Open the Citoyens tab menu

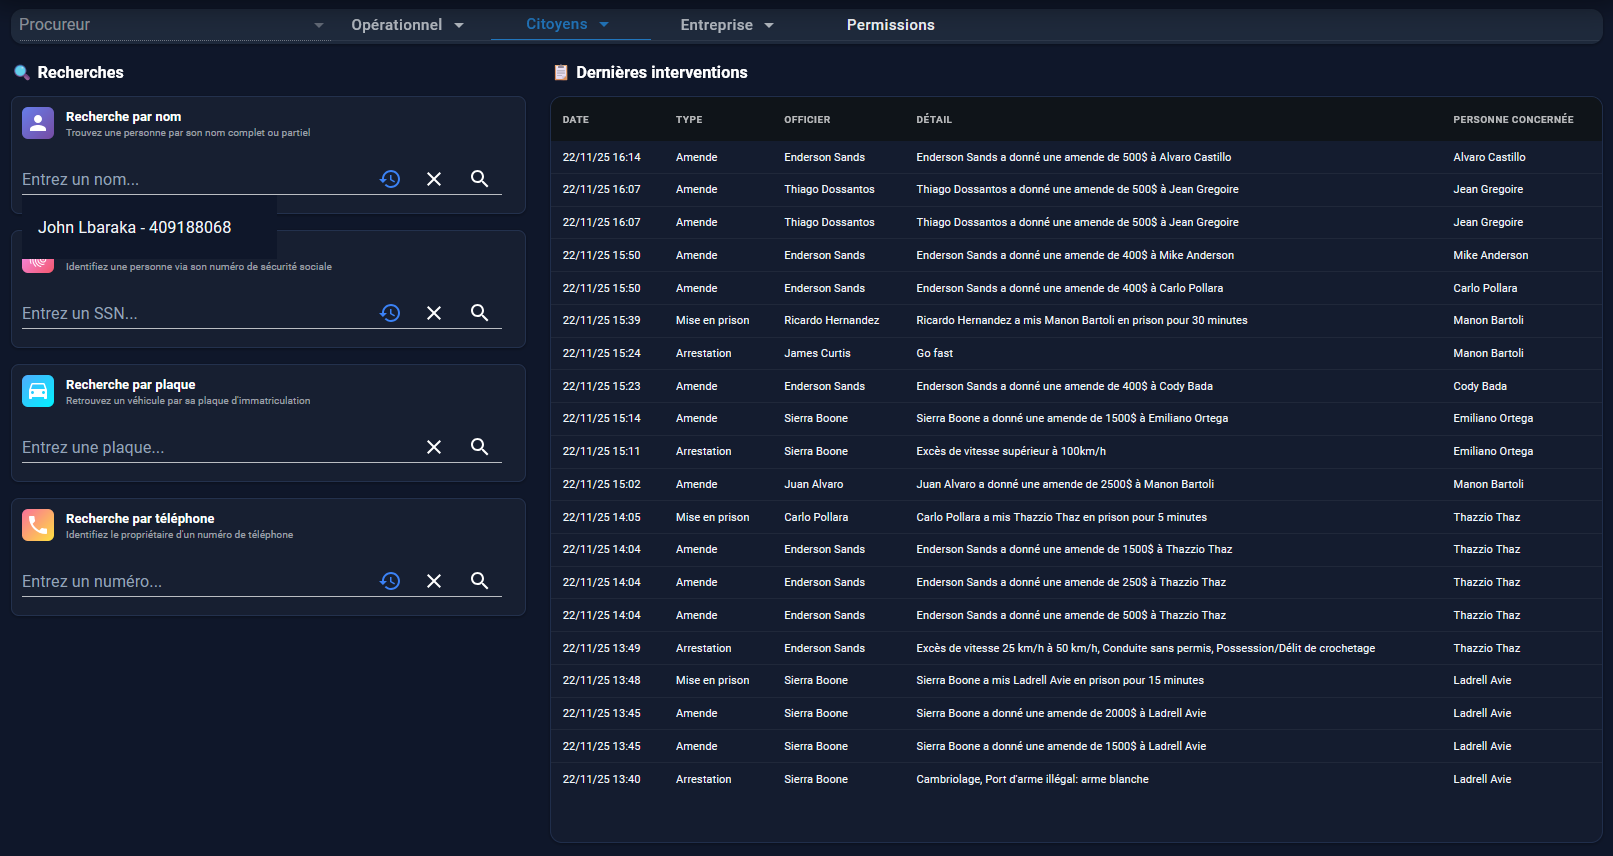(x=568, y=24)
